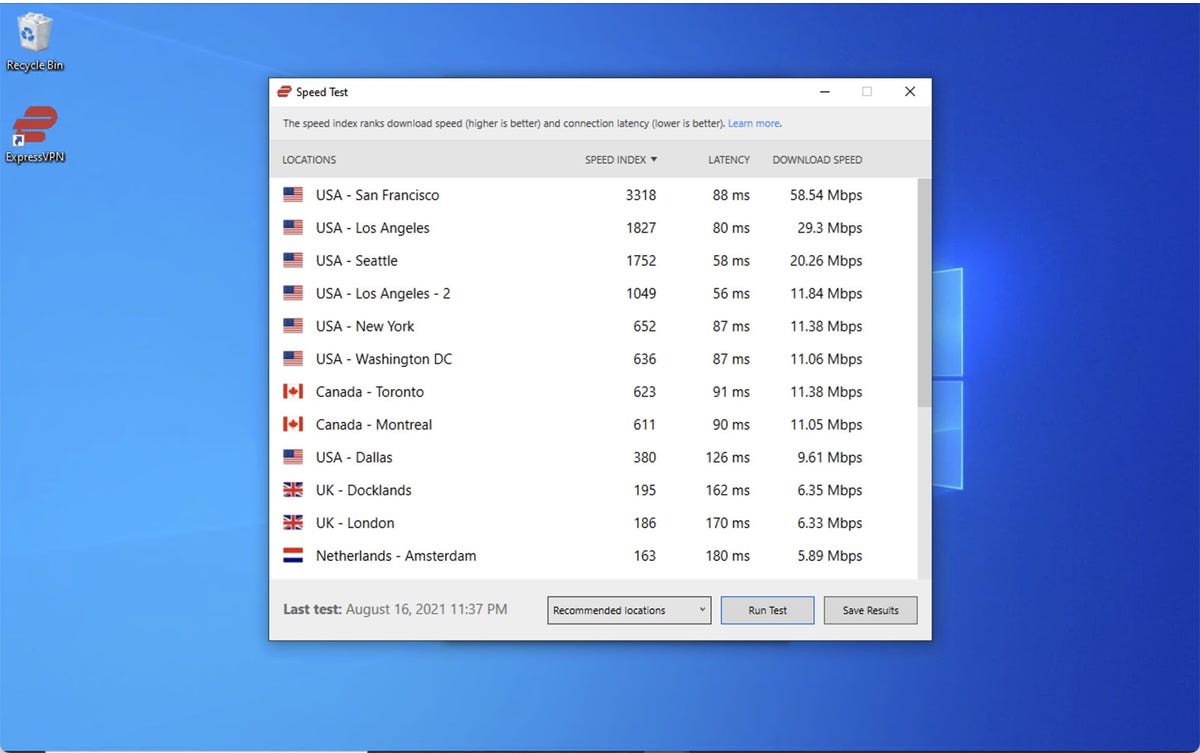Click the Save Results button

(x=870, y=610)
